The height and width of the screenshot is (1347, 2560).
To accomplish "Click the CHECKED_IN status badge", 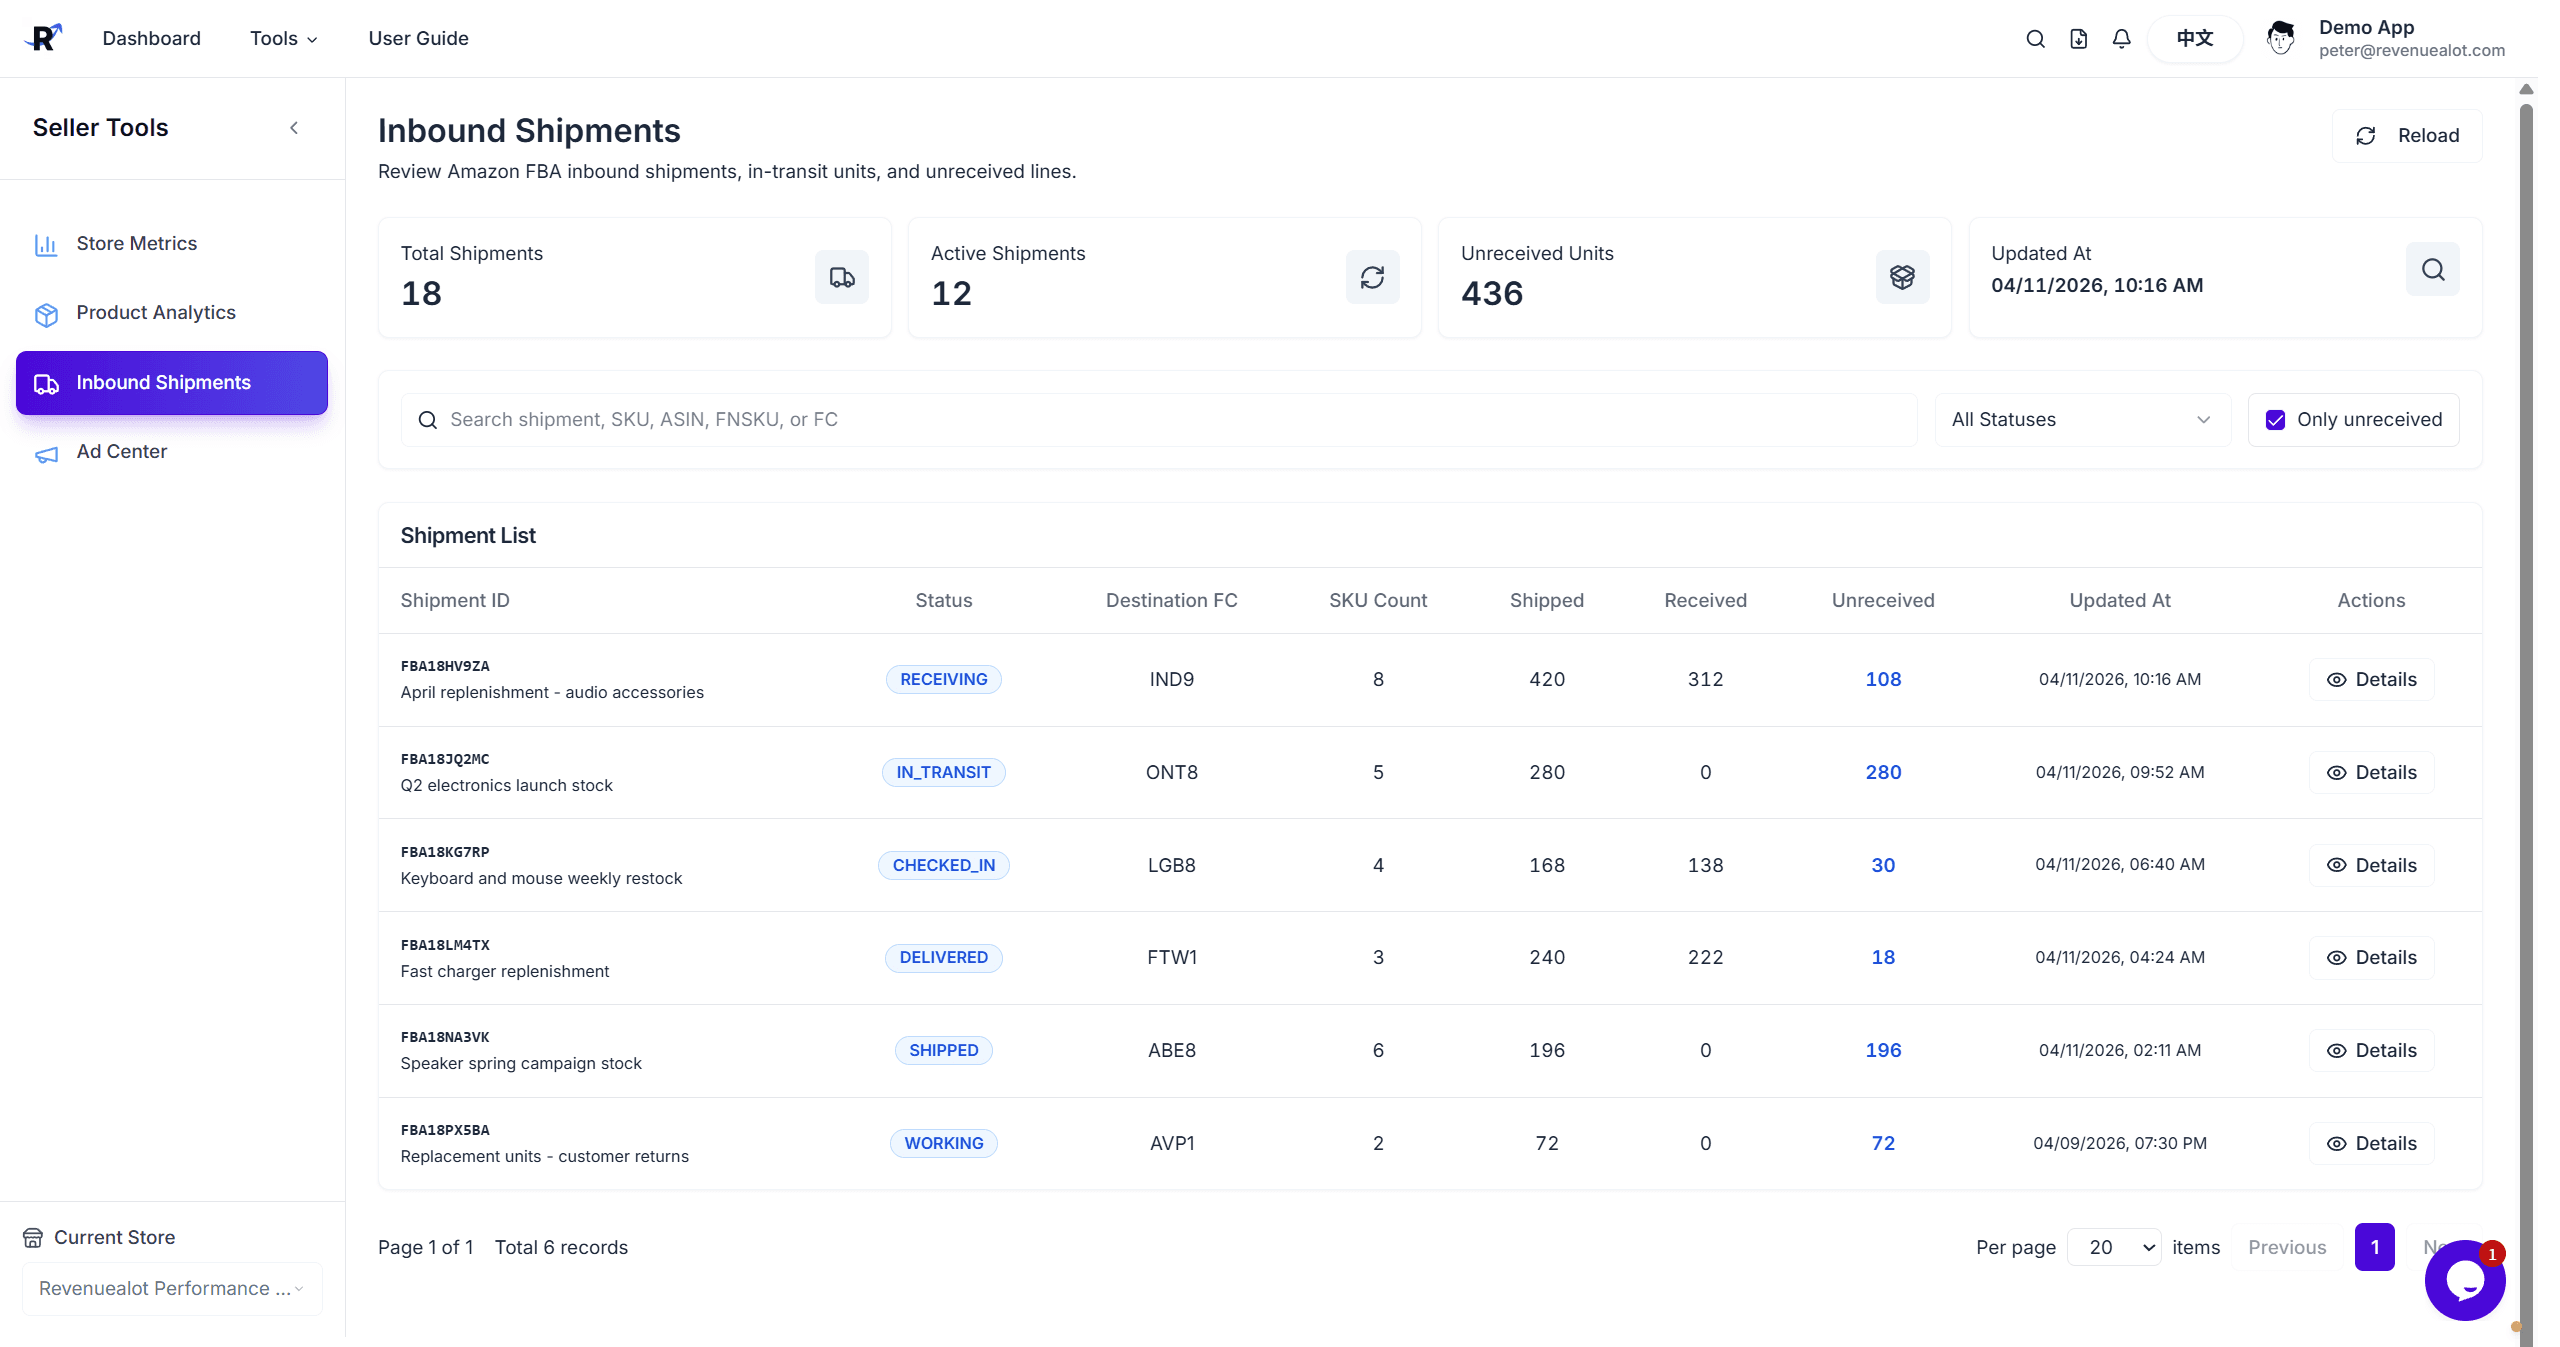I will pos(943,866).
